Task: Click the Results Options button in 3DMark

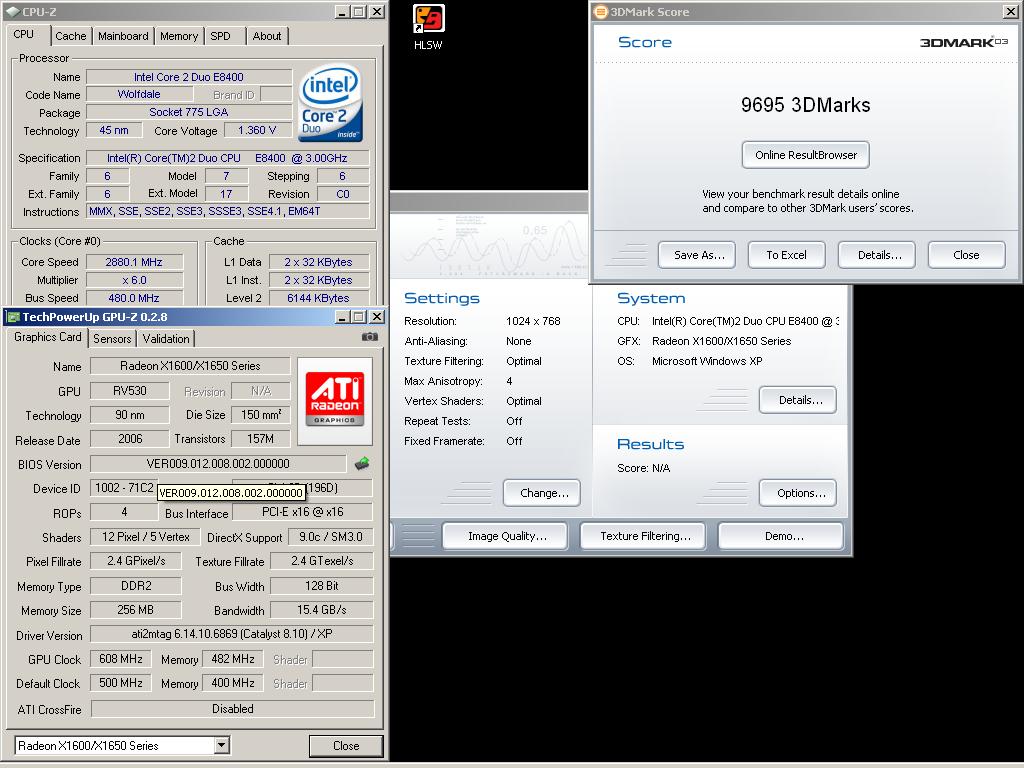Action: pyautogui.click(x=798, y=493)
